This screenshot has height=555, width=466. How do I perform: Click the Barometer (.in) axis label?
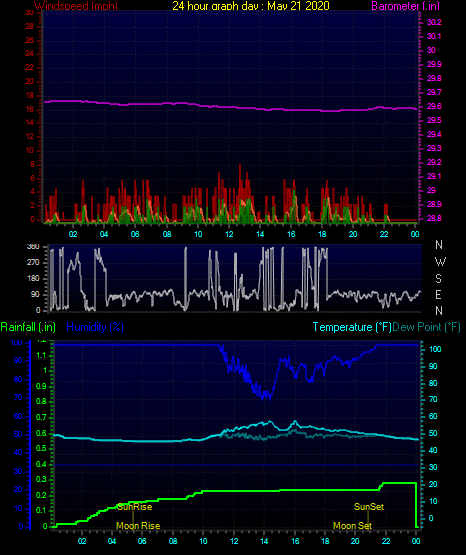405,6
